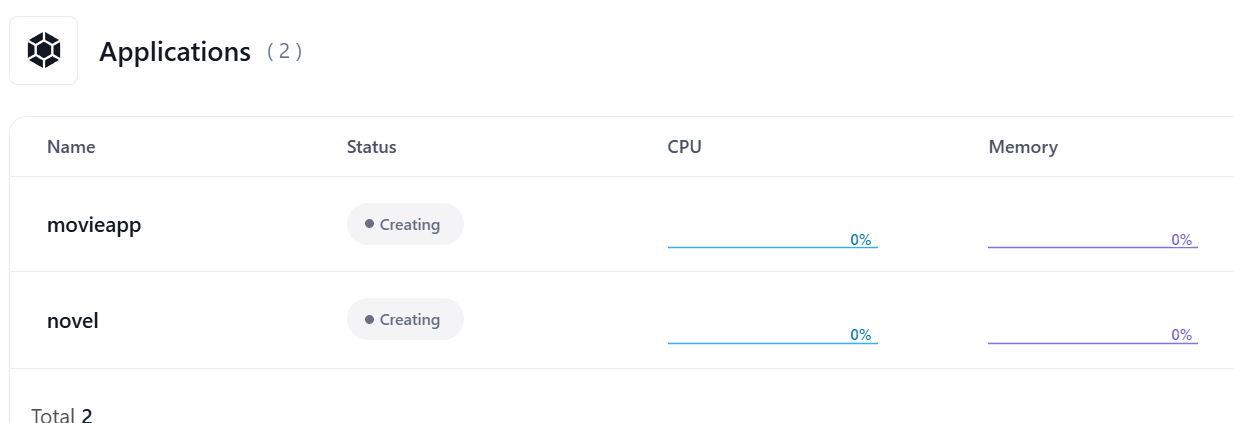
Task: Click the gray status dot for movieapp
Action: (370, 224)
